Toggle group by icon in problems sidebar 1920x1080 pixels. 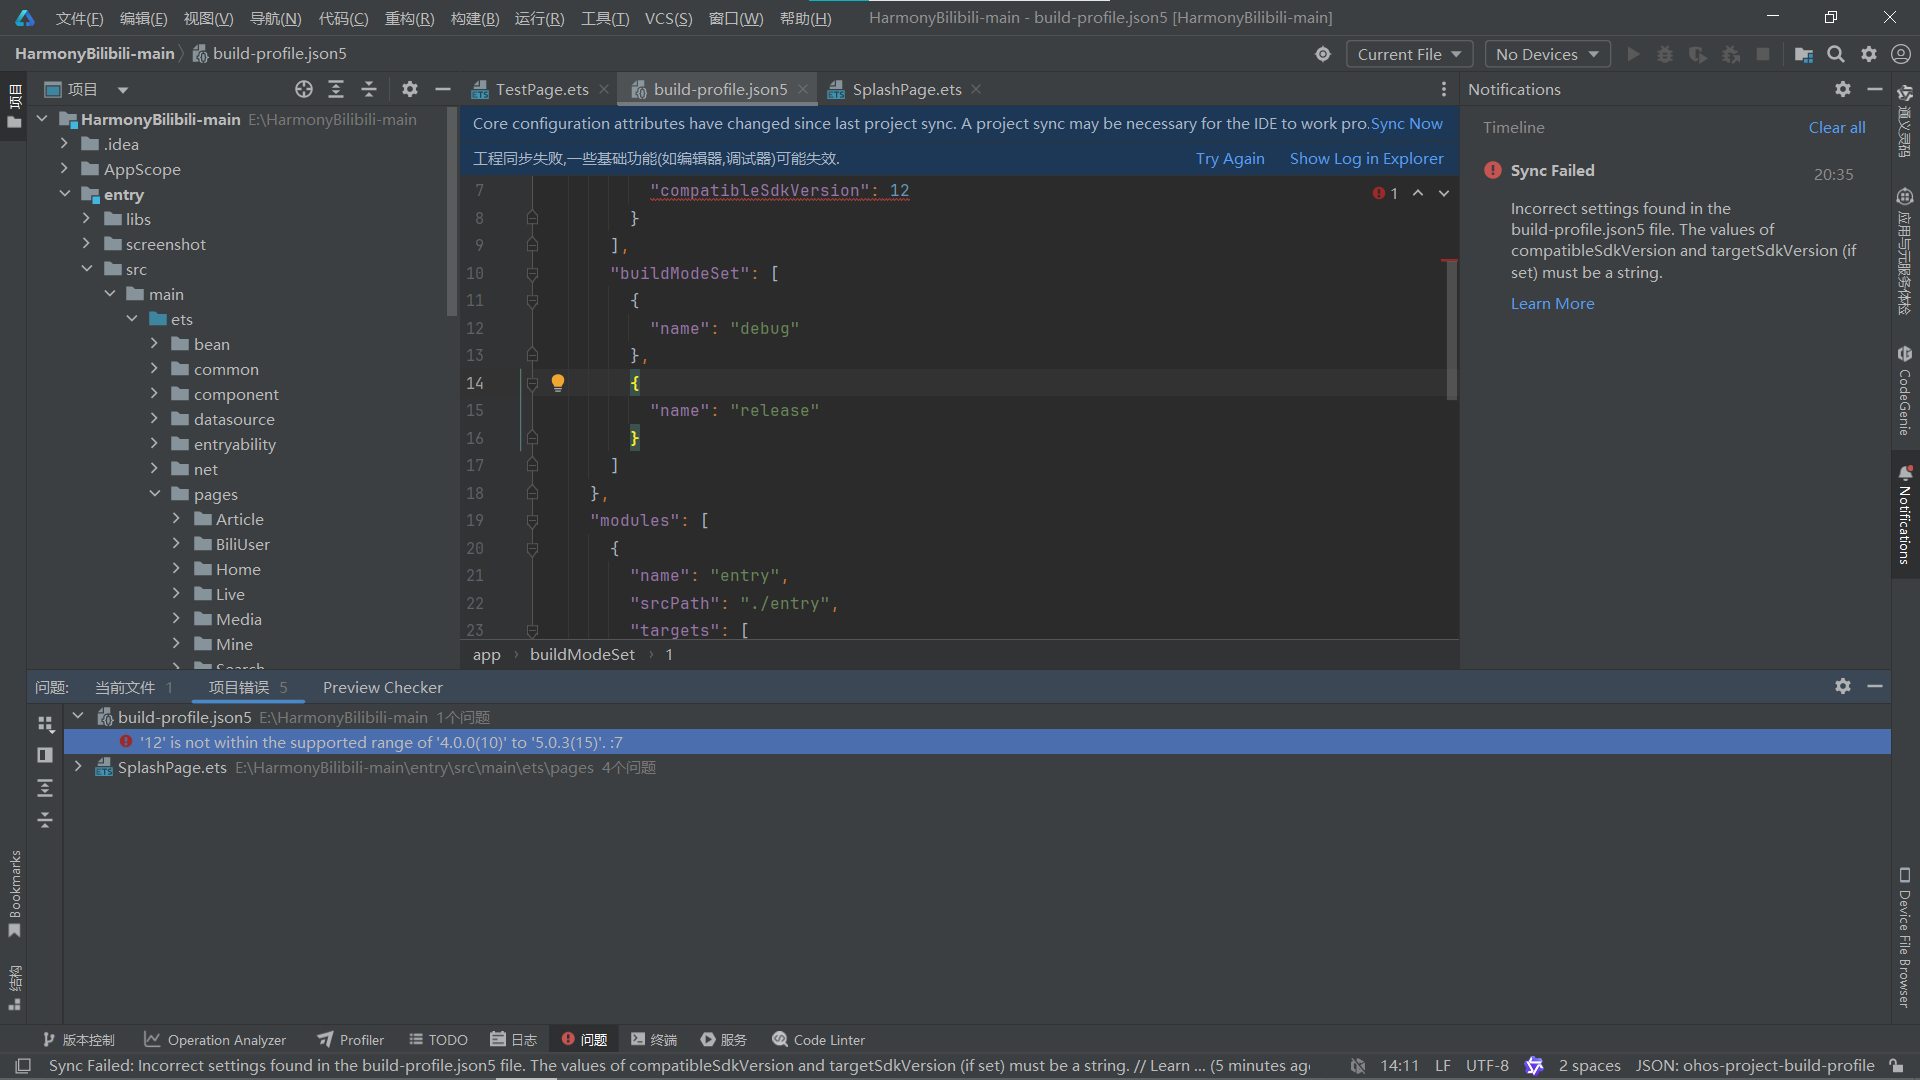(45, 723)
